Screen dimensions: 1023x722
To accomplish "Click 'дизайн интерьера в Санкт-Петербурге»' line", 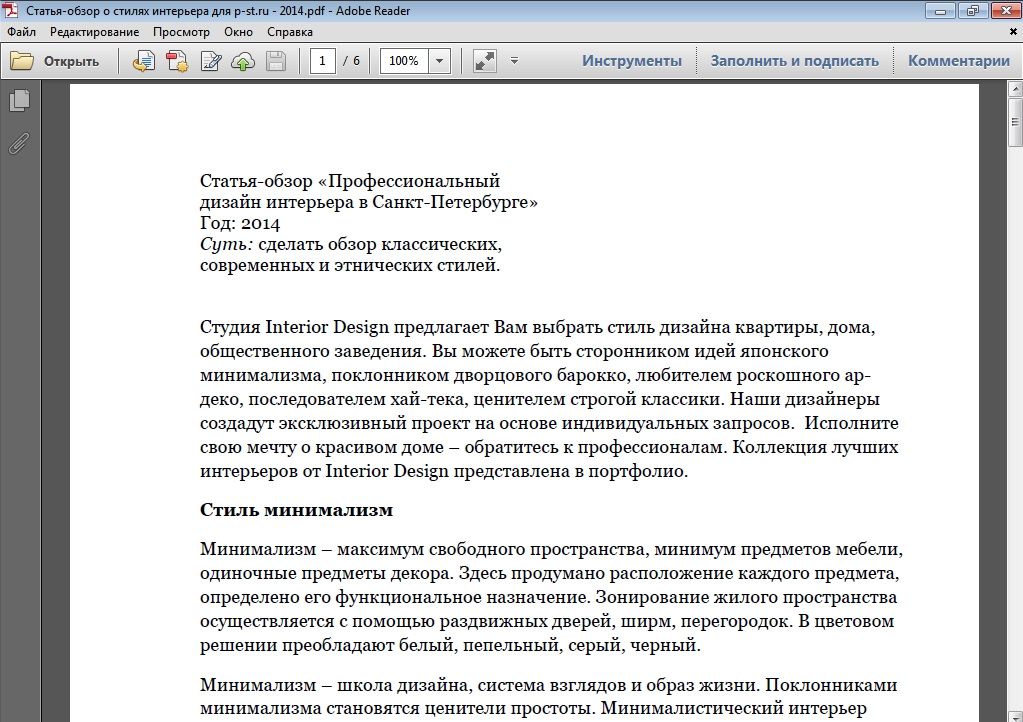I will click(369, 202).
